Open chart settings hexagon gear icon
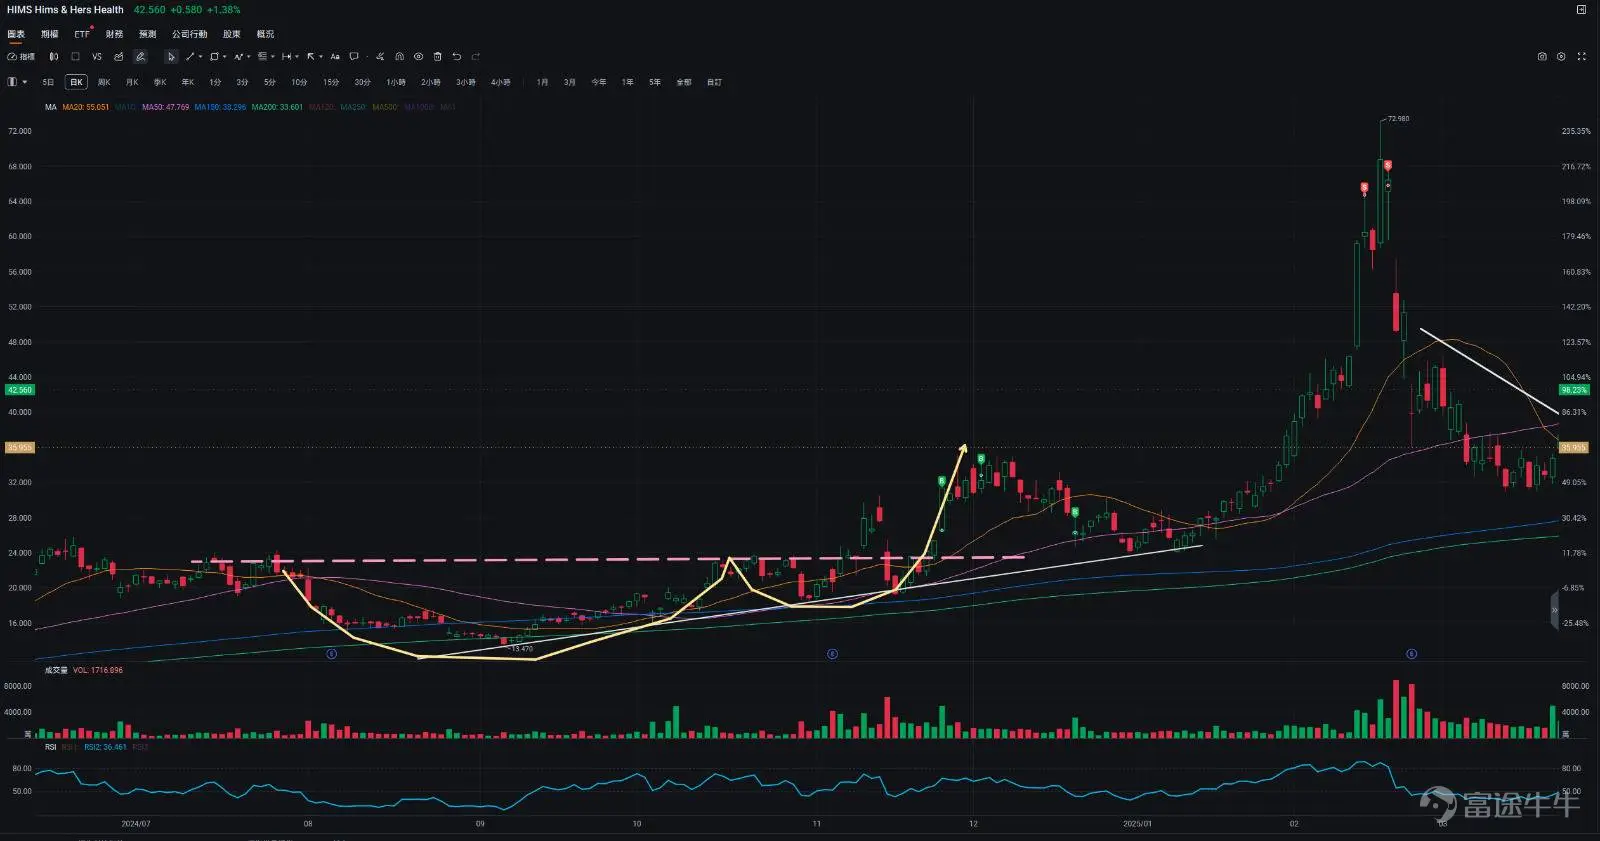Screen dimensions: 1600x841 coord(1561,57)
